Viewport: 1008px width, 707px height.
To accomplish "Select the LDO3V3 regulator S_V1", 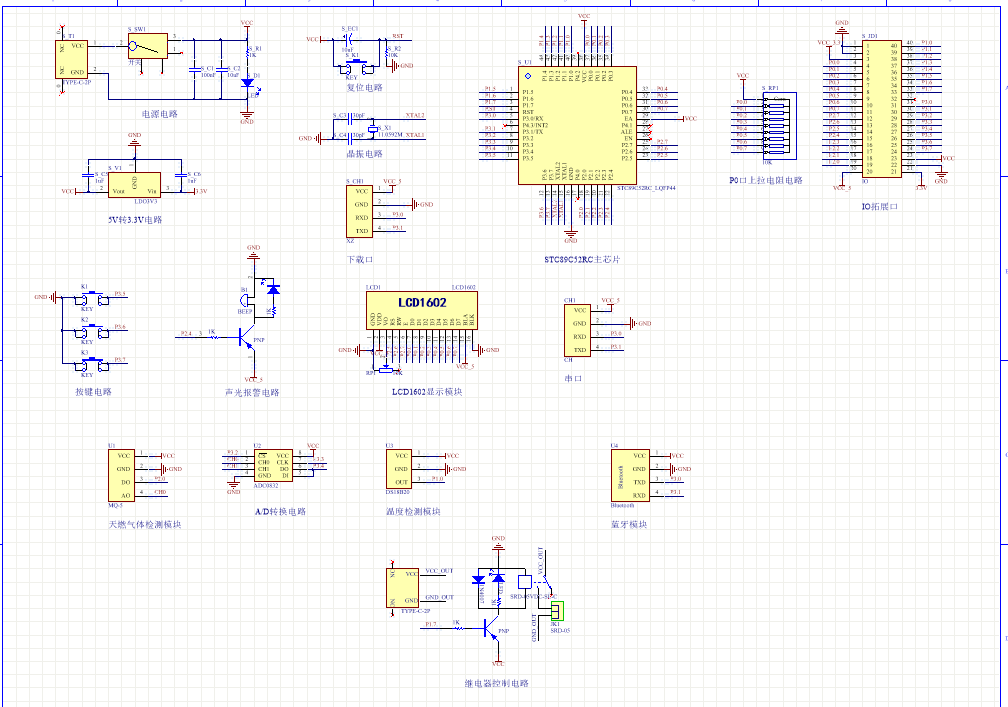I will point(134,184).
